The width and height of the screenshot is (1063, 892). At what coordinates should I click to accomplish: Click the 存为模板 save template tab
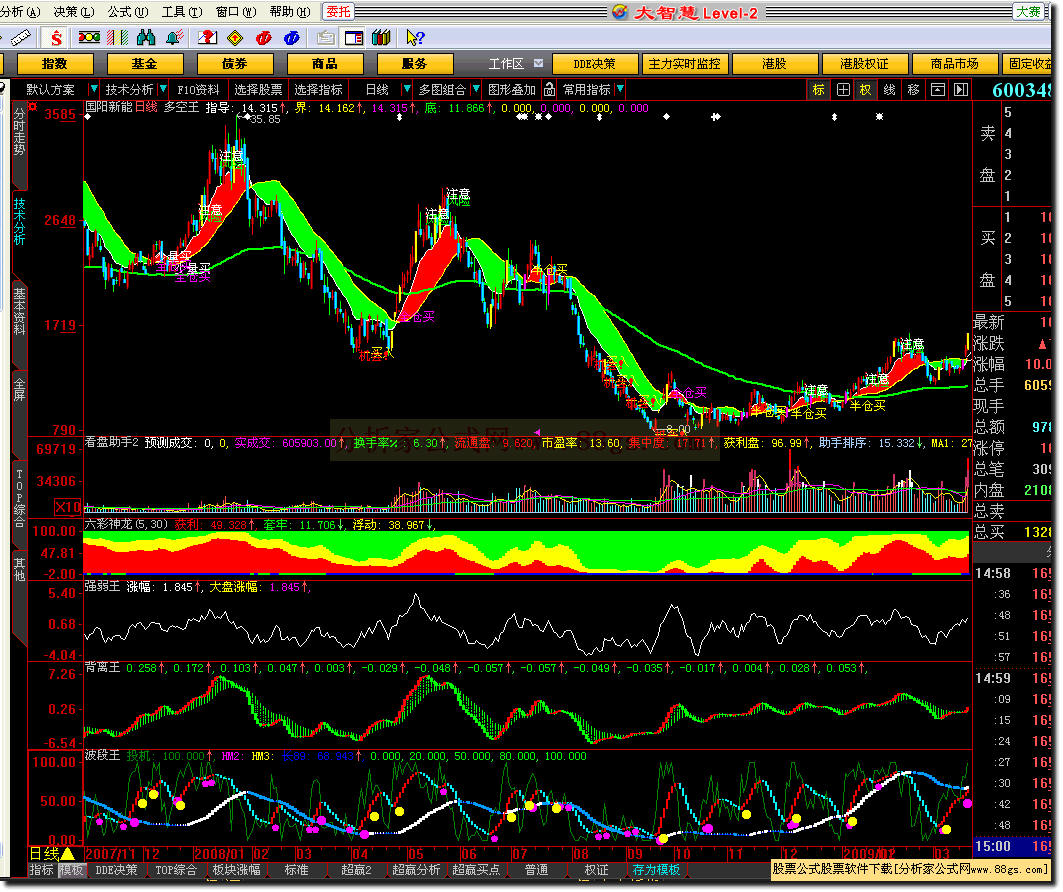coord(657,870)
